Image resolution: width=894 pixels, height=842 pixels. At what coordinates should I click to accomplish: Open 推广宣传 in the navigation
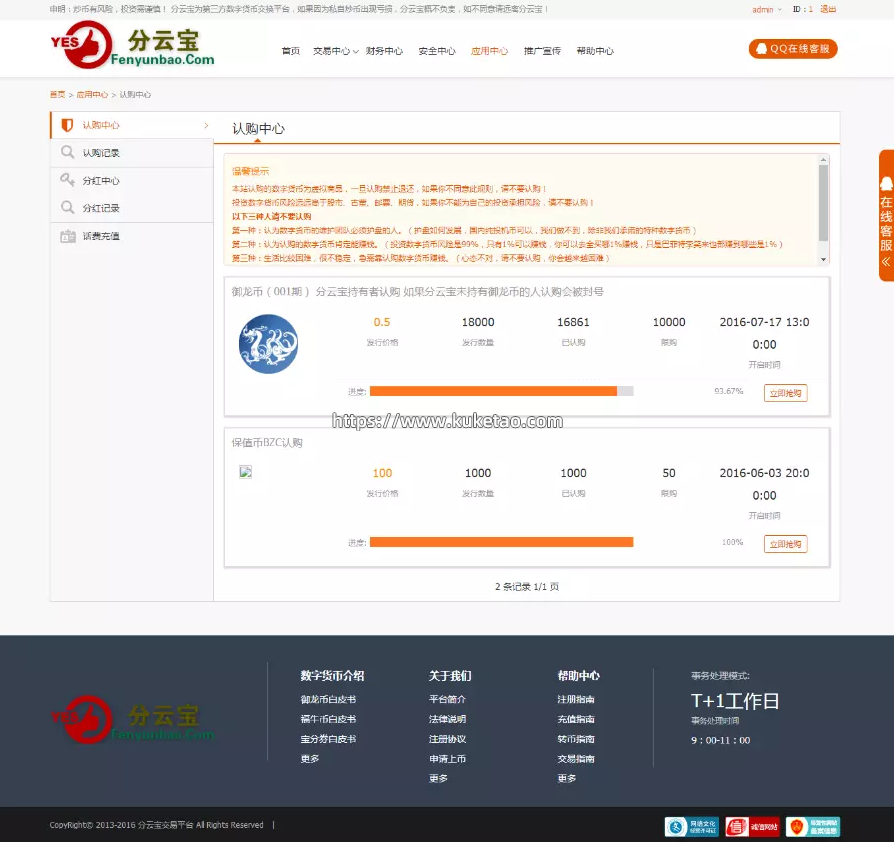pyautogui.click(x=542, y=51)
